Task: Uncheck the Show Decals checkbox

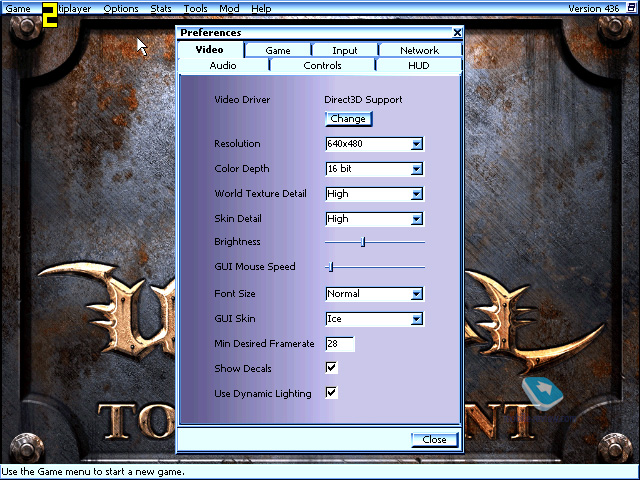Action: [331, 368]
